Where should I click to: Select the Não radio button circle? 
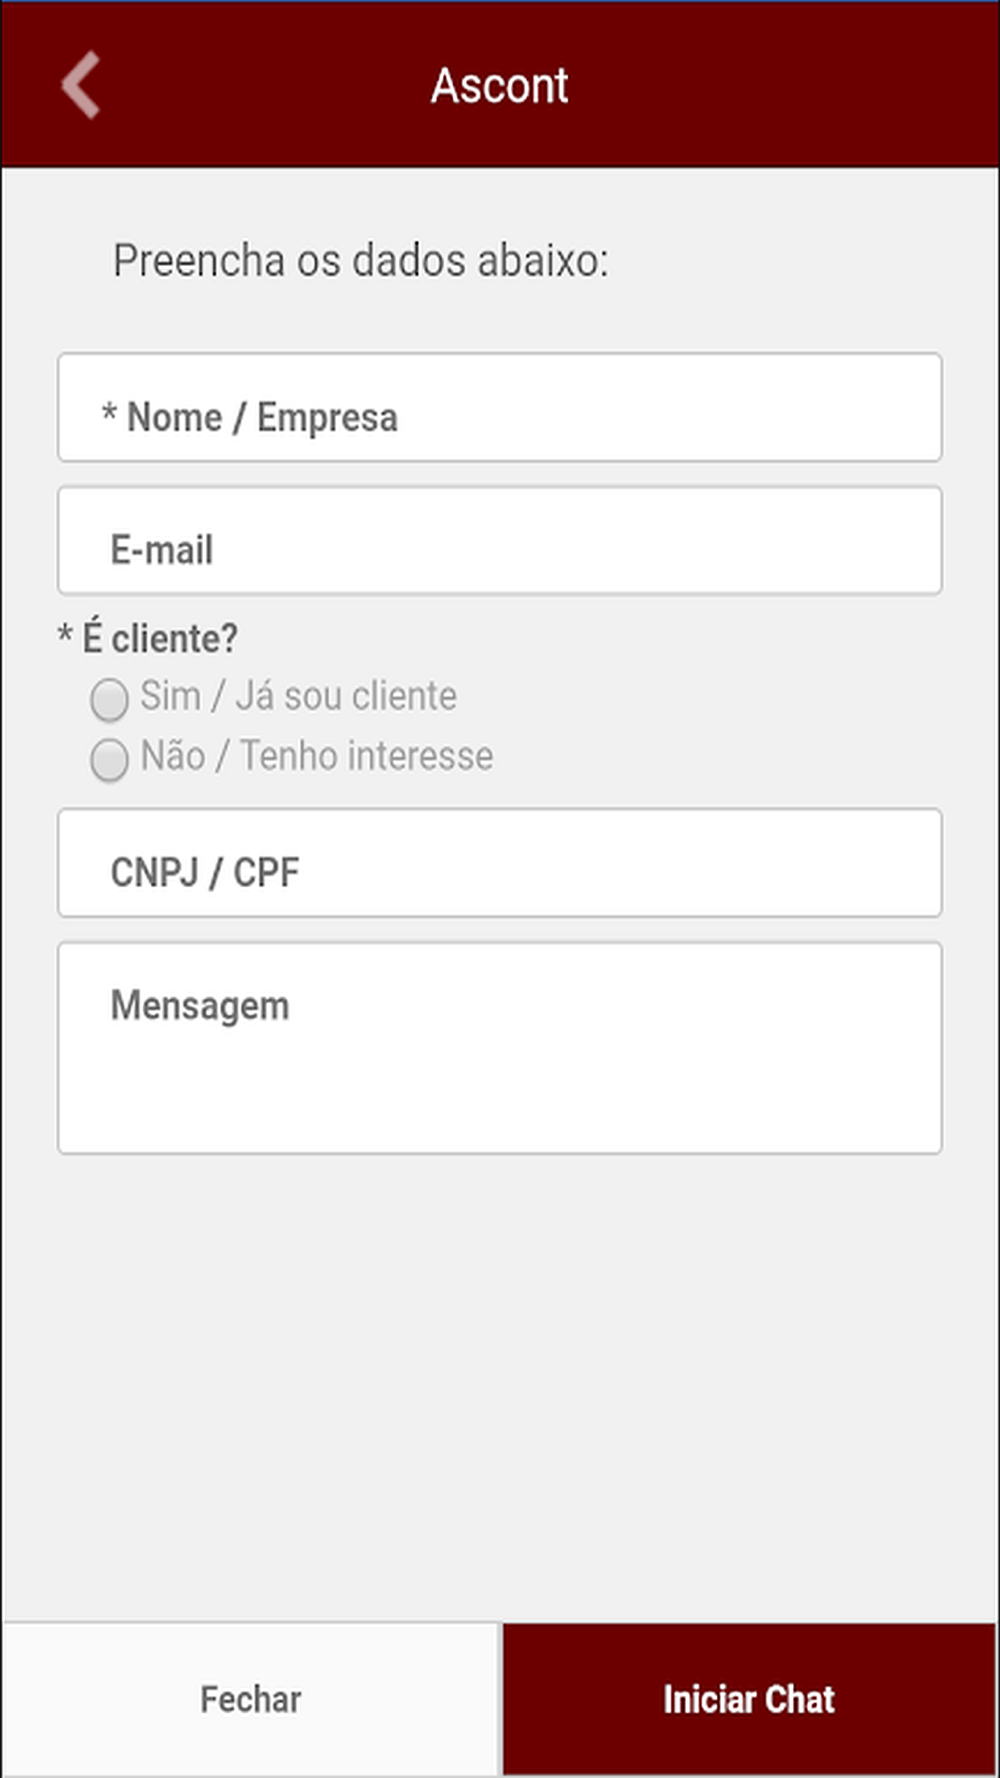point(109,759)
